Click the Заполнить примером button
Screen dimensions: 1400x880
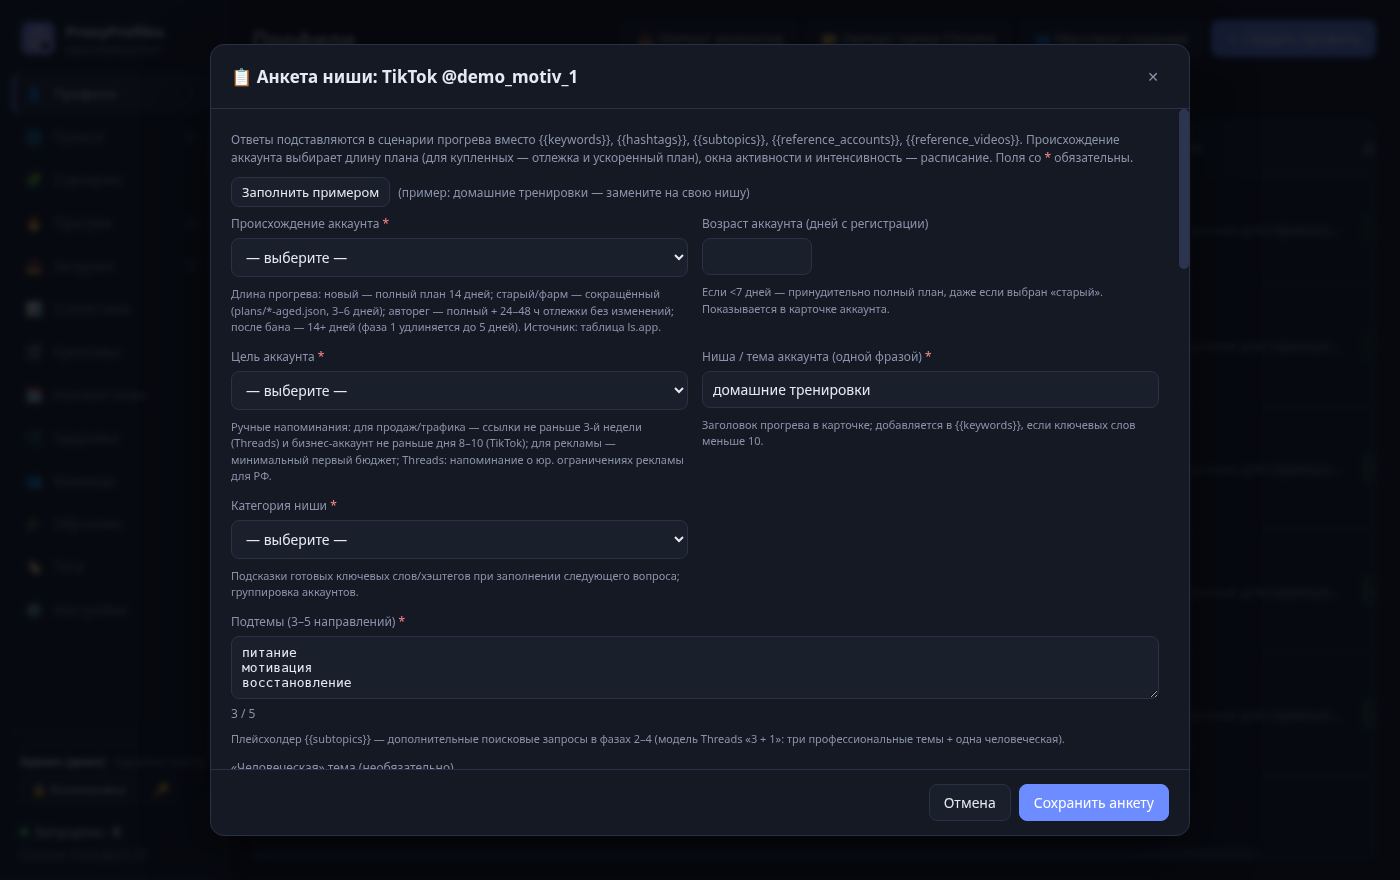coord(310,192)
